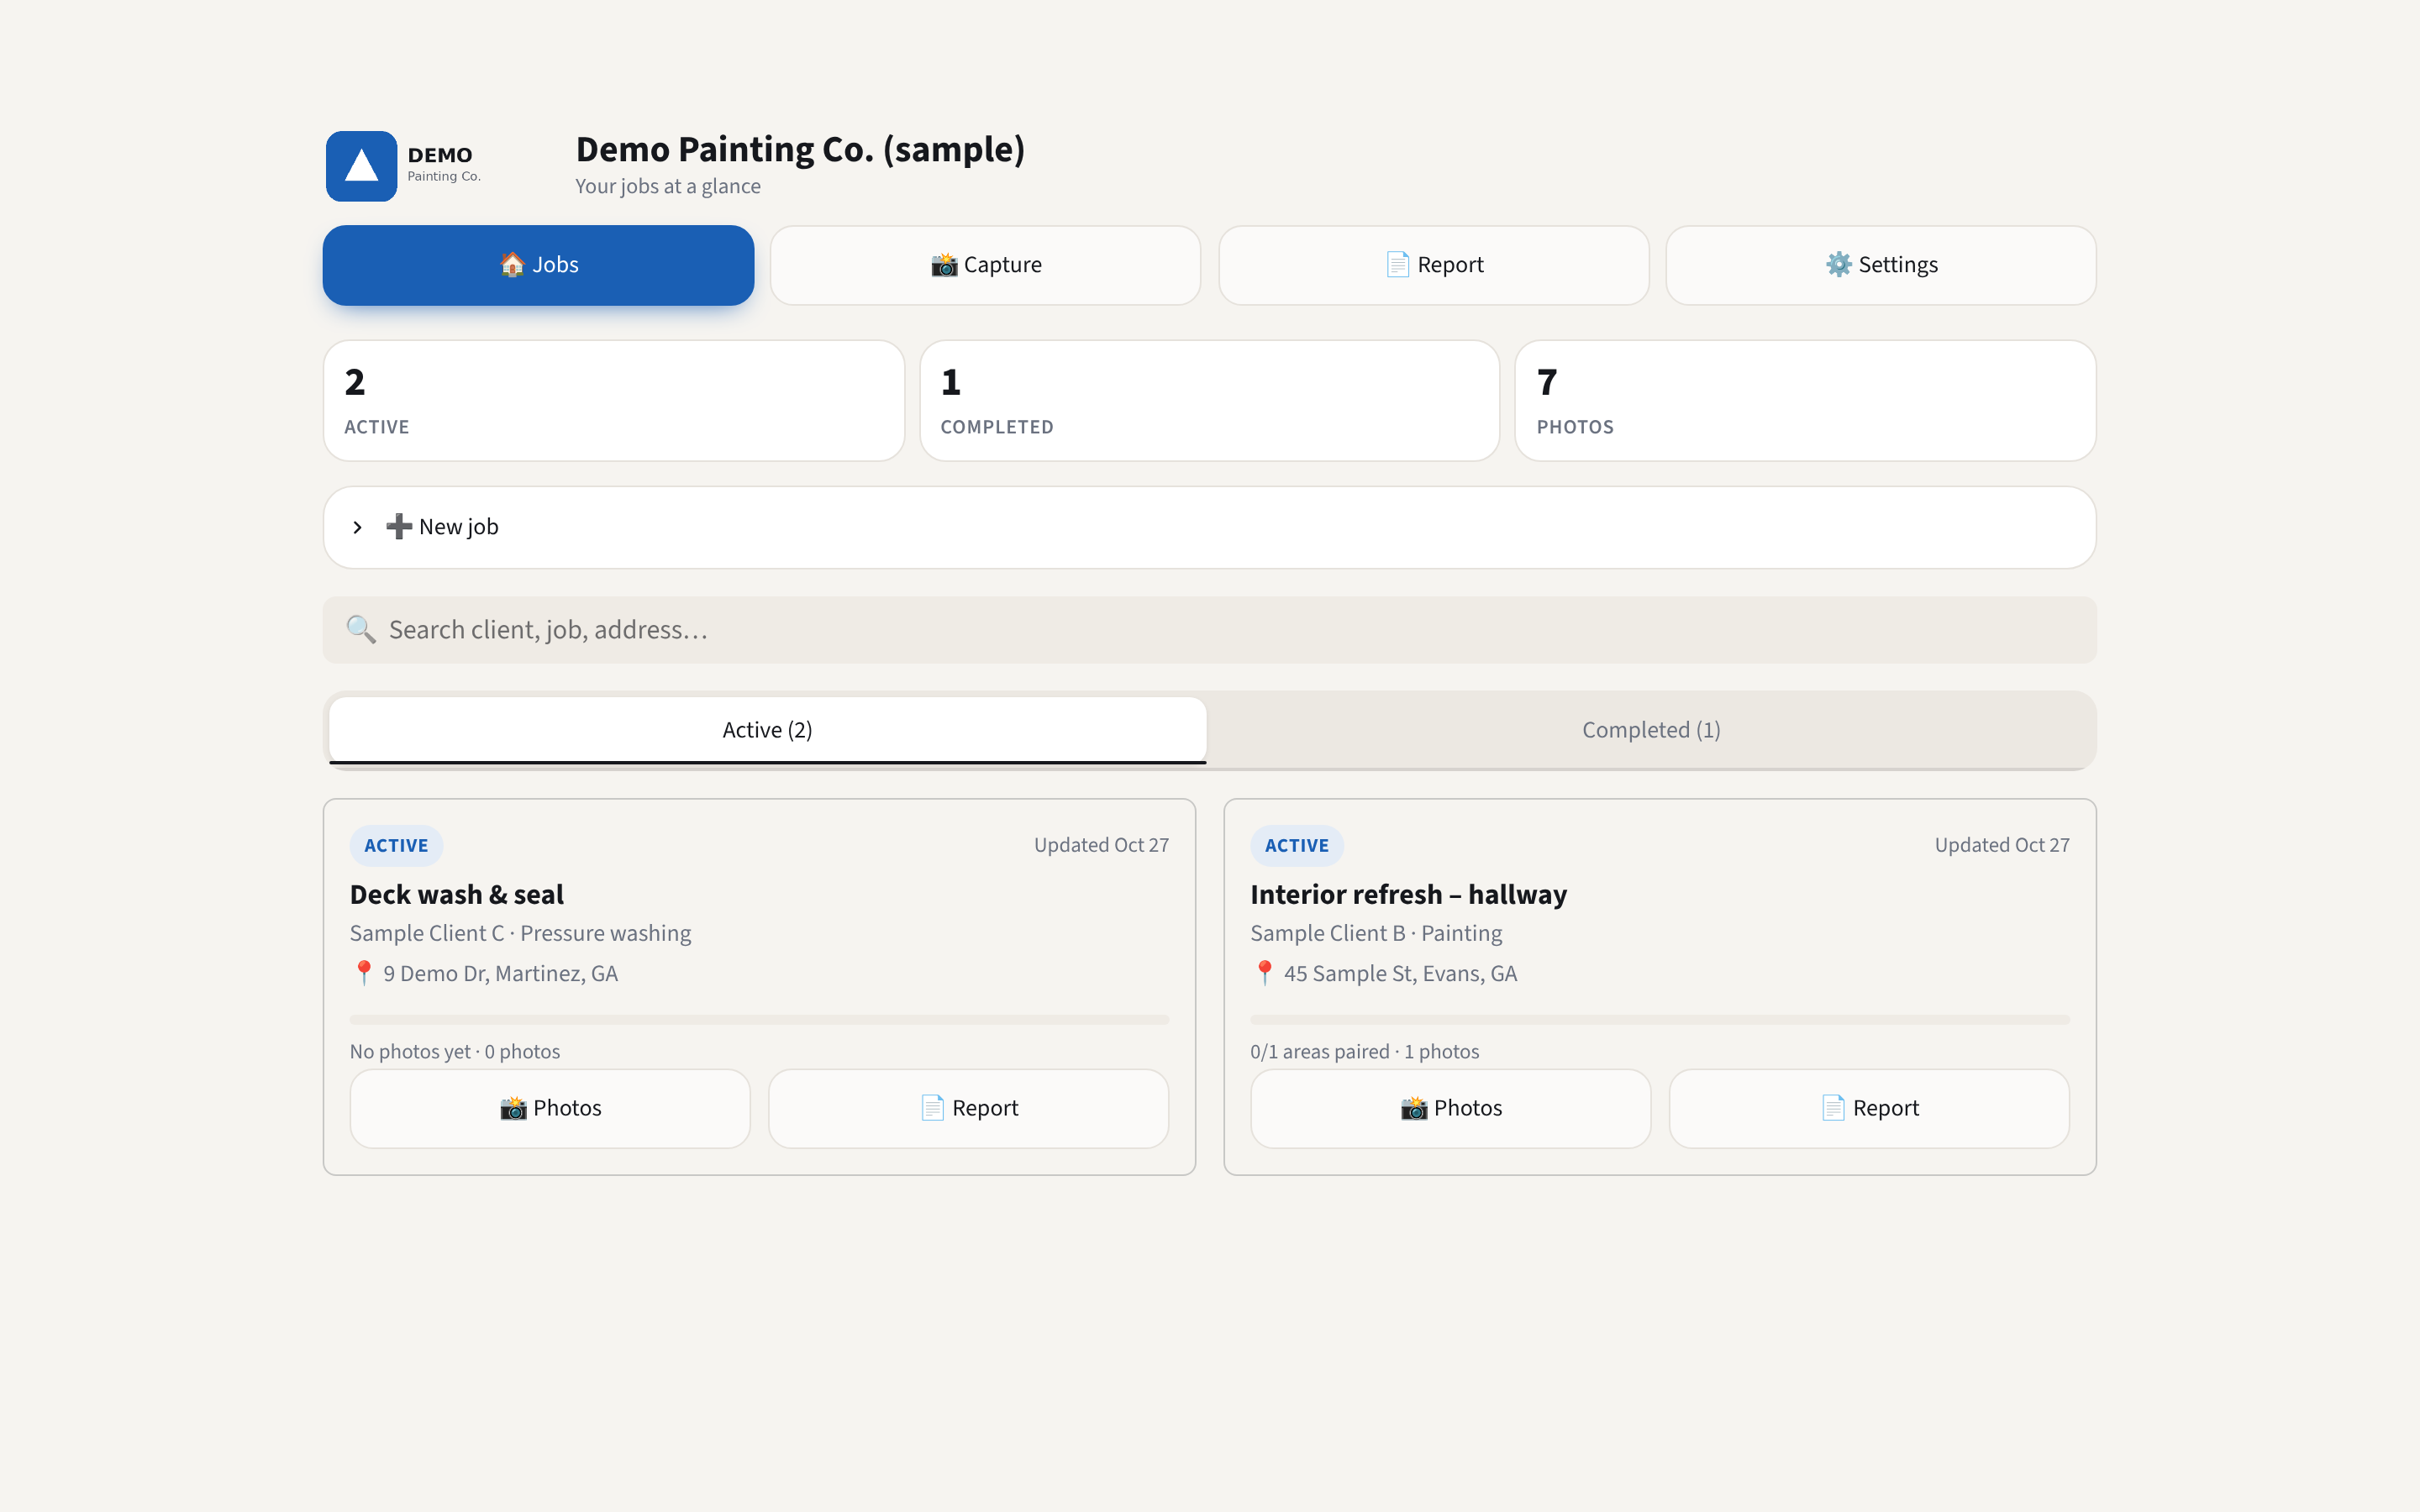Click the plus icon beside New job
Screen dimensions: 2420x1512
[399, 526]
